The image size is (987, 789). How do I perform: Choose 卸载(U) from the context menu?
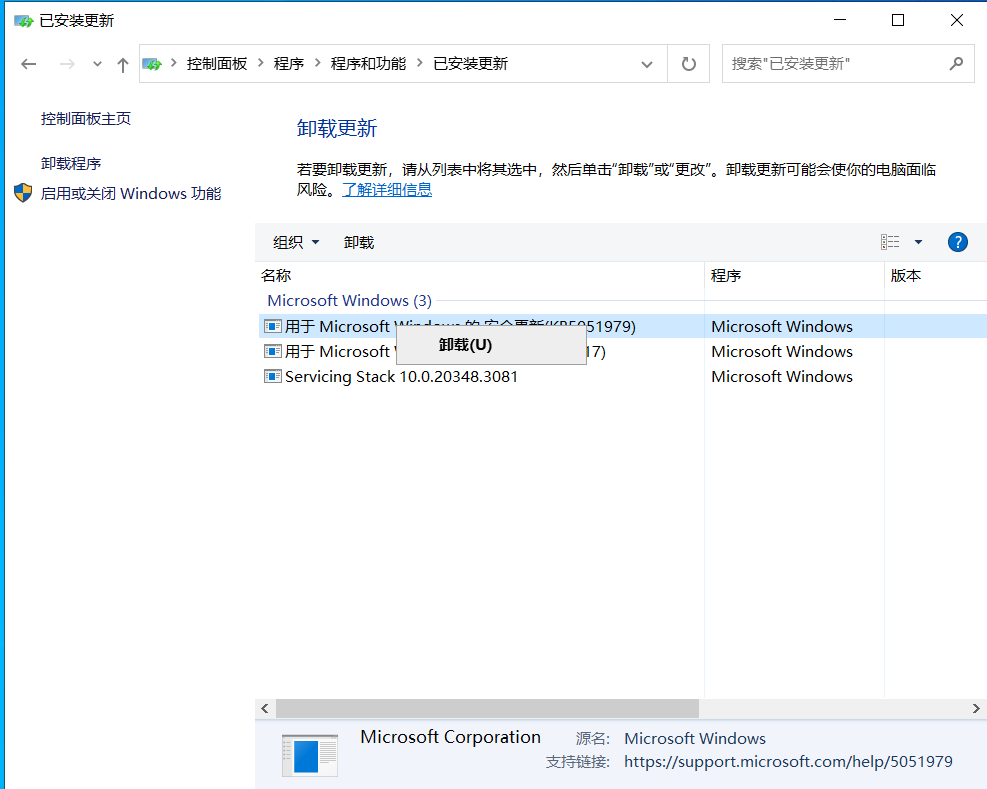(x=491, y=345)
